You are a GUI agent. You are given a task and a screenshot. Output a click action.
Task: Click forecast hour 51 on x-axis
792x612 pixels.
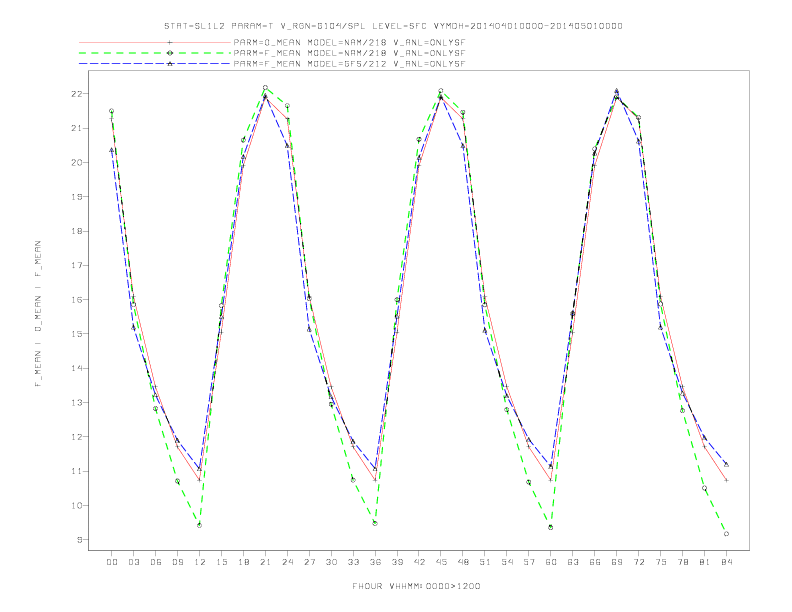[485, 562]
